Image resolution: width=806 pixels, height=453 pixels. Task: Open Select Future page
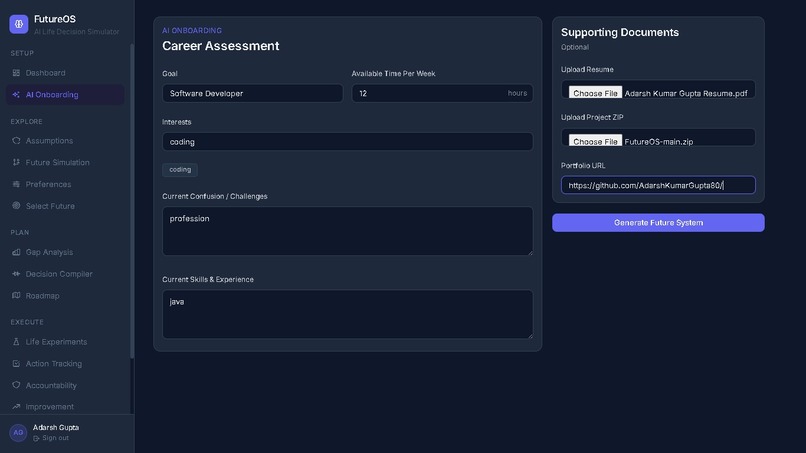pyautogui.click(x=65, y=206)
